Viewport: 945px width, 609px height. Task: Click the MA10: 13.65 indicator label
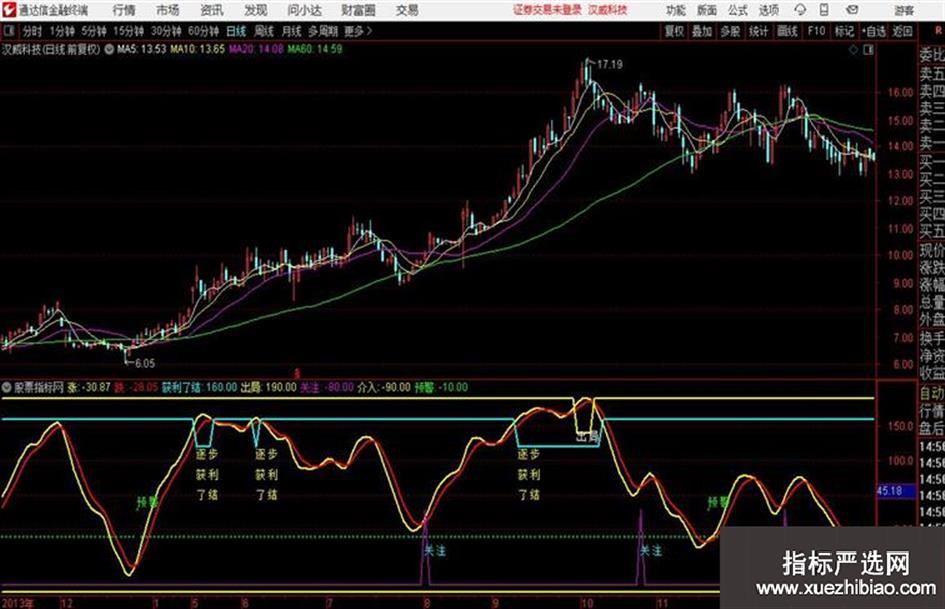[197, 49]
